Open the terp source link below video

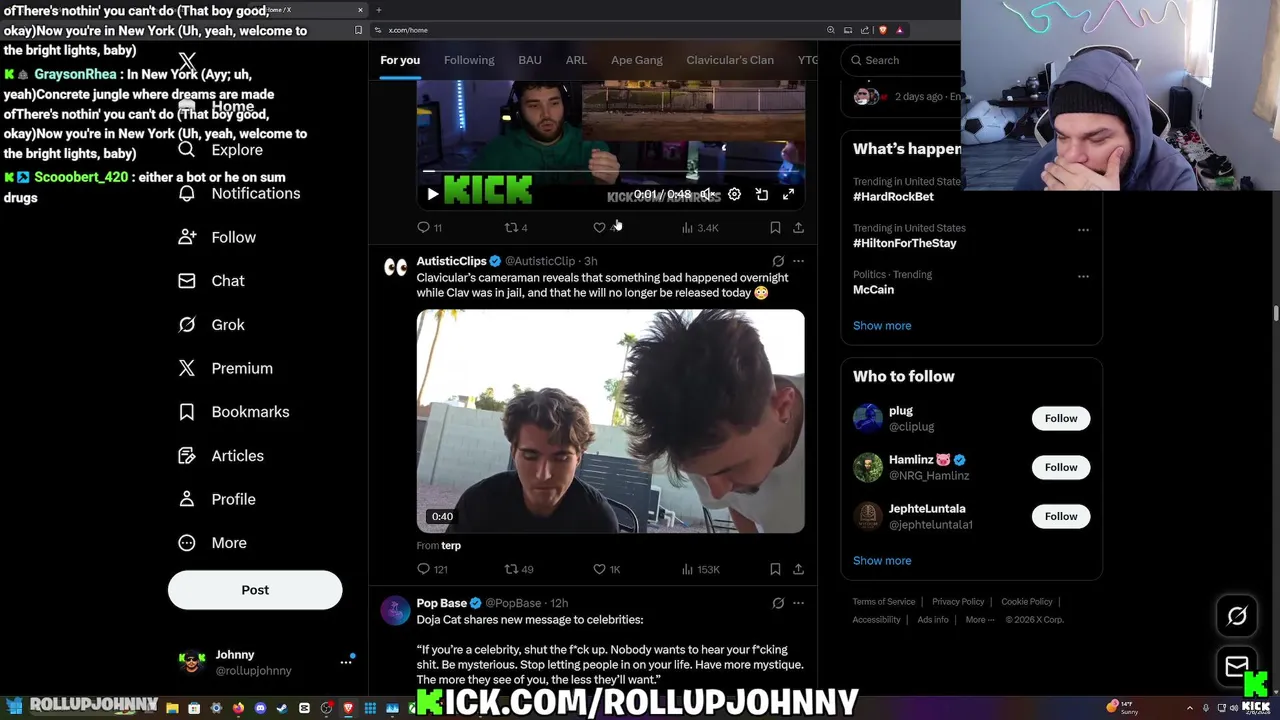click(451, 546)
